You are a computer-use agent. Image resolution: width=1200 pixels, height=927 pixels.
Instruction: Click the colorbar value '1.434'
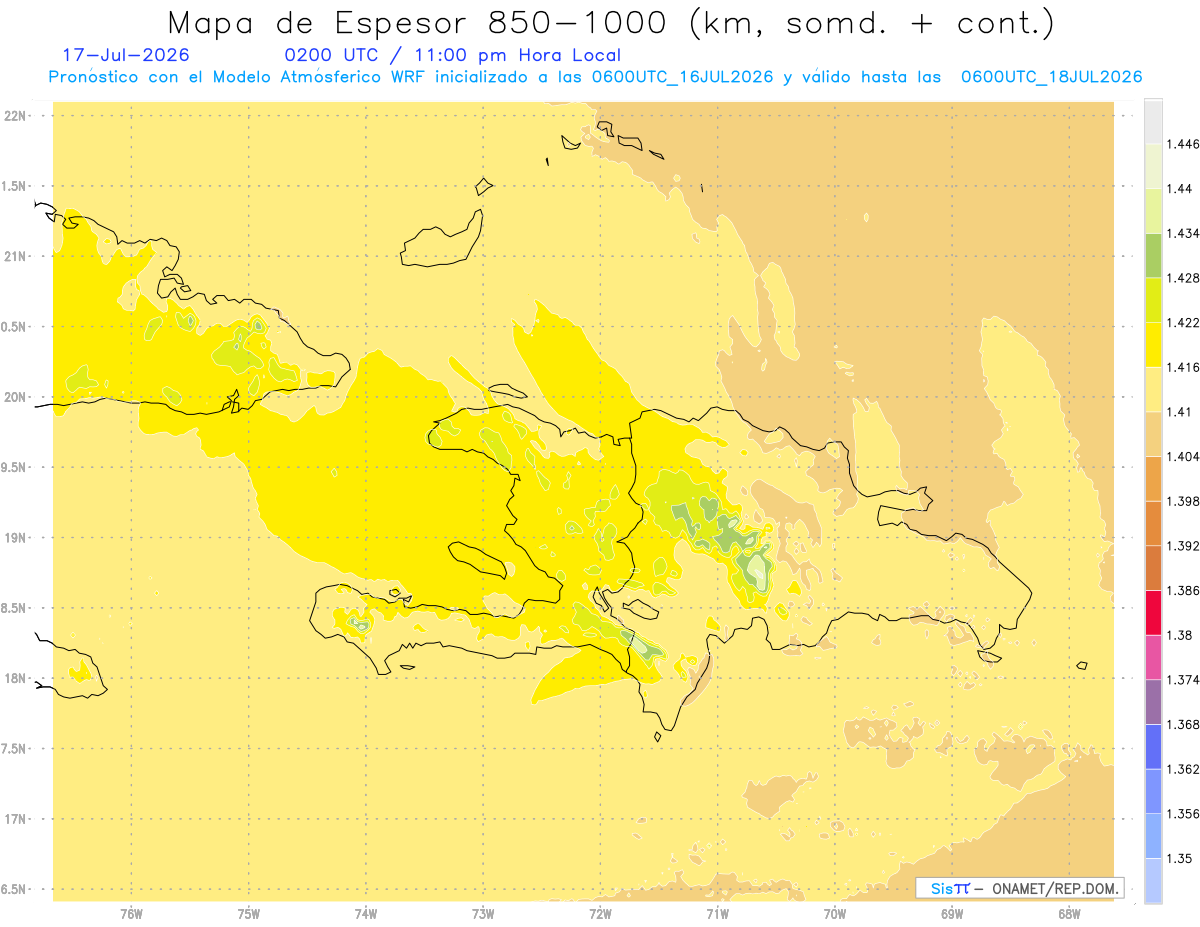[1183, 233]
